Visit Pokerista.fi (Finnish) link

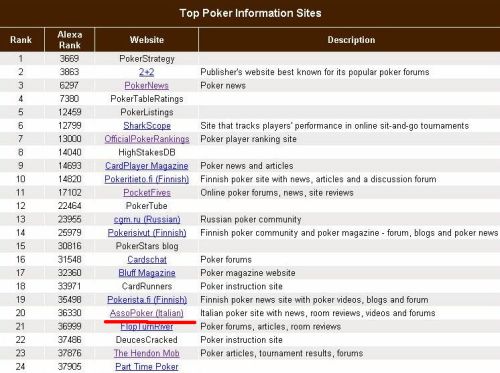click(x=147, y=300)
